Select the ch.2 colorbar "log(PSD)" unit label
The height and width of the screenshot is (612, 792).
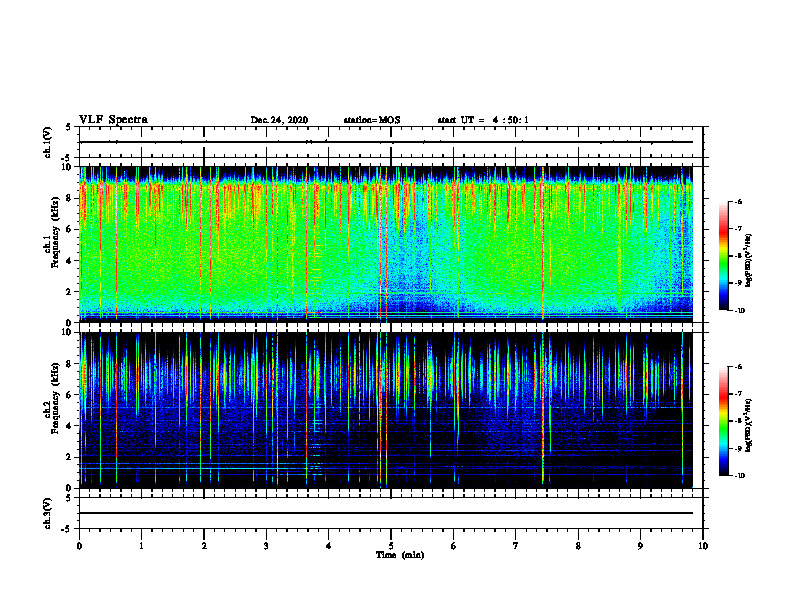click(749, 426)
